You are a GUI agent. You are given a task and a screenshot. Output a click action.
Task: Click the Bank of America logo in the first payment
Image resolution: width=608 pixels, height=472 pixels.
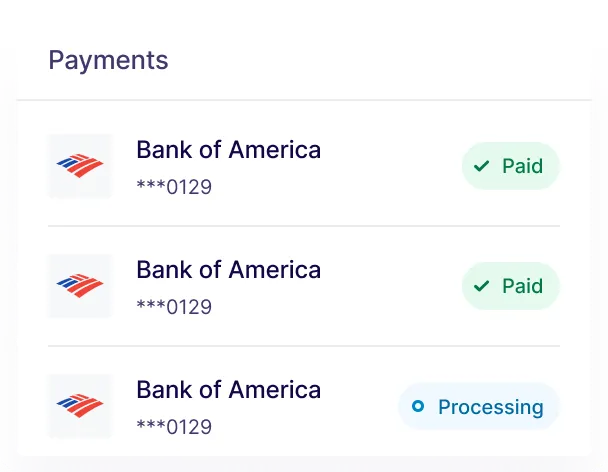(80, 166)
